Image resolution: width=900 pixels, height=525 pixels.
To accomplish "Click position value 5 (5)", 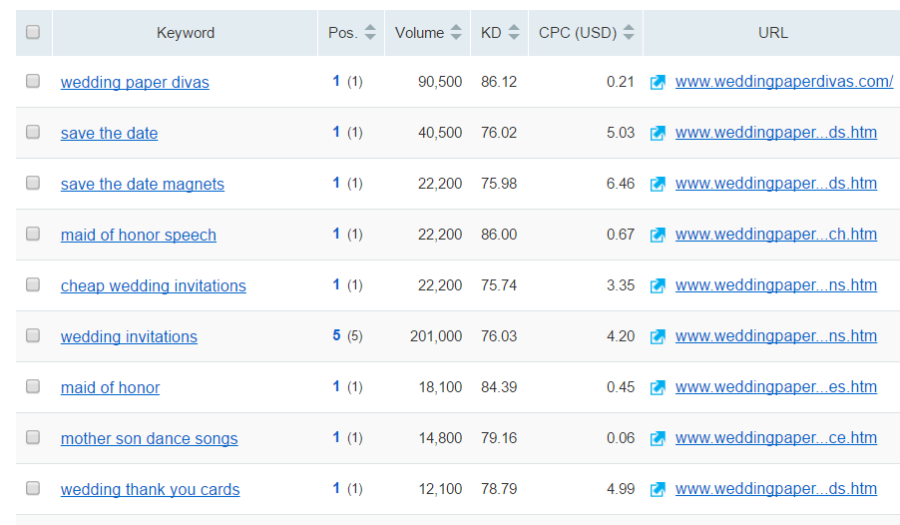I will (347, 336).
